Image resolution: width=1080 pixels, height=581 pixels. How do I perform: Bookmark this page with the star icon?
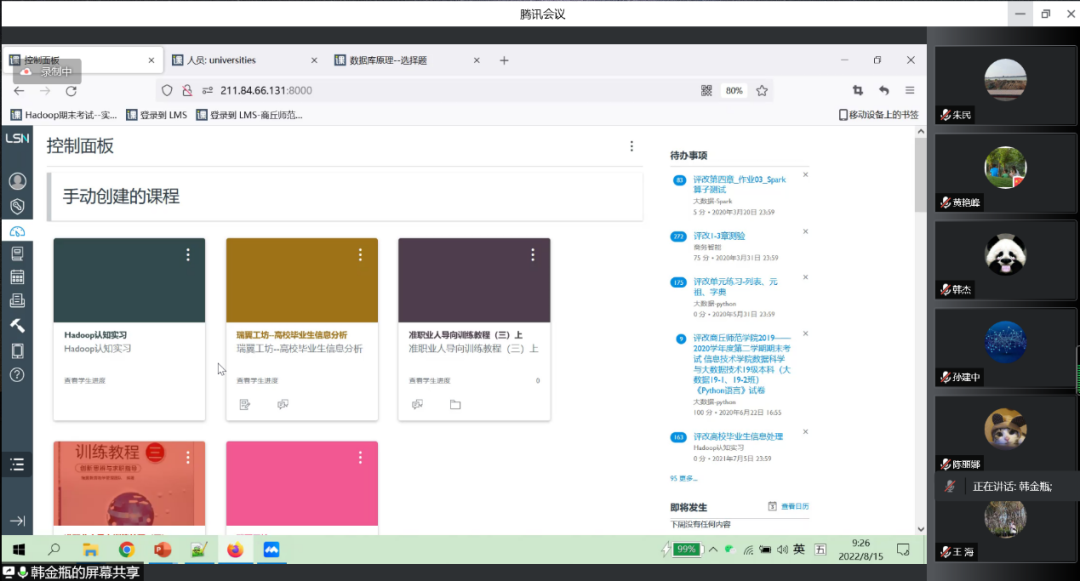(x=762, y=91)
